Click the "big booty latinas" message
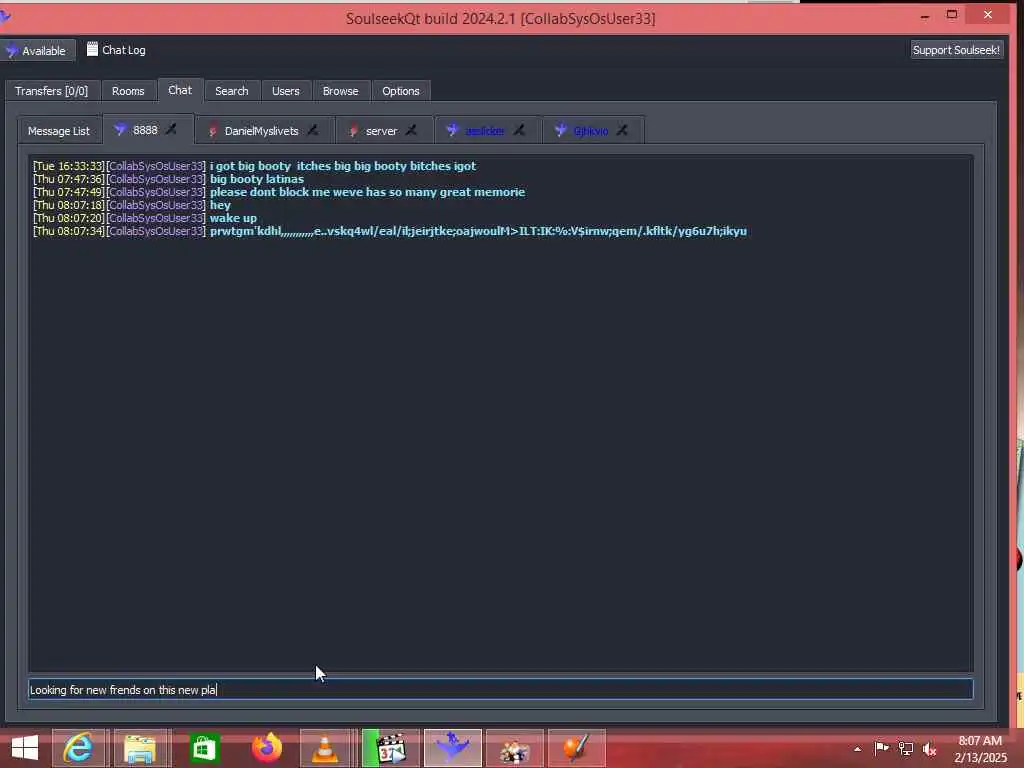This screenshot has height=768, width=1024. pyautogui.click(x=257, y=179)
